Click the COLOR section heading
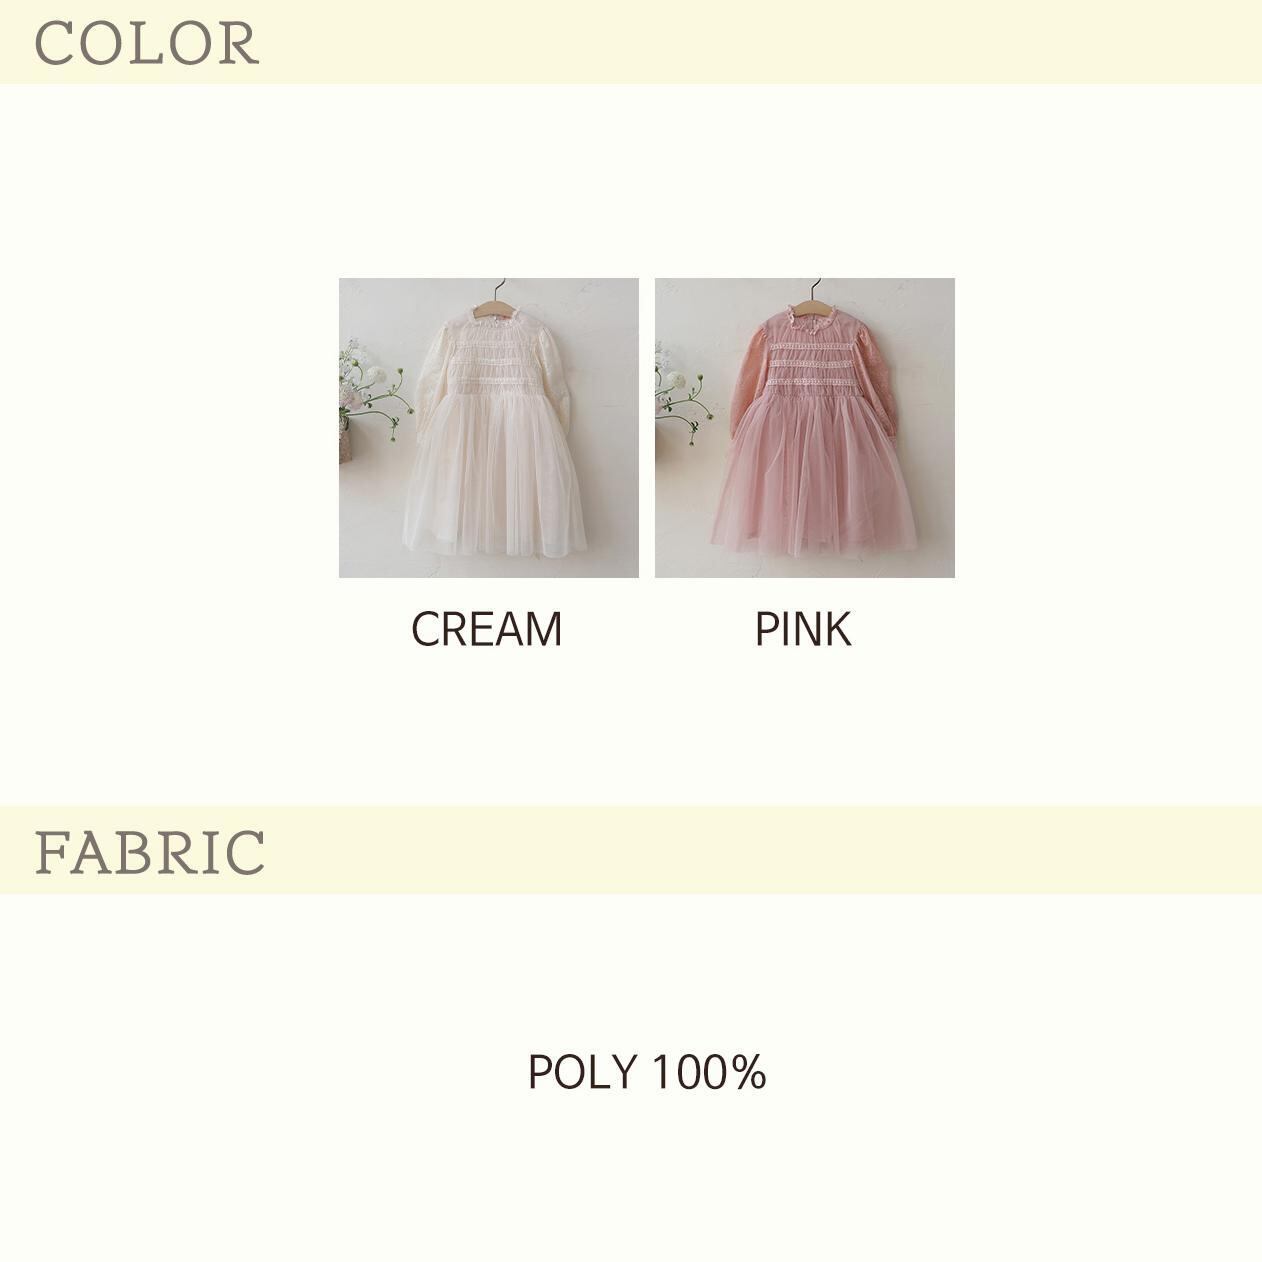 pos(147,43)
